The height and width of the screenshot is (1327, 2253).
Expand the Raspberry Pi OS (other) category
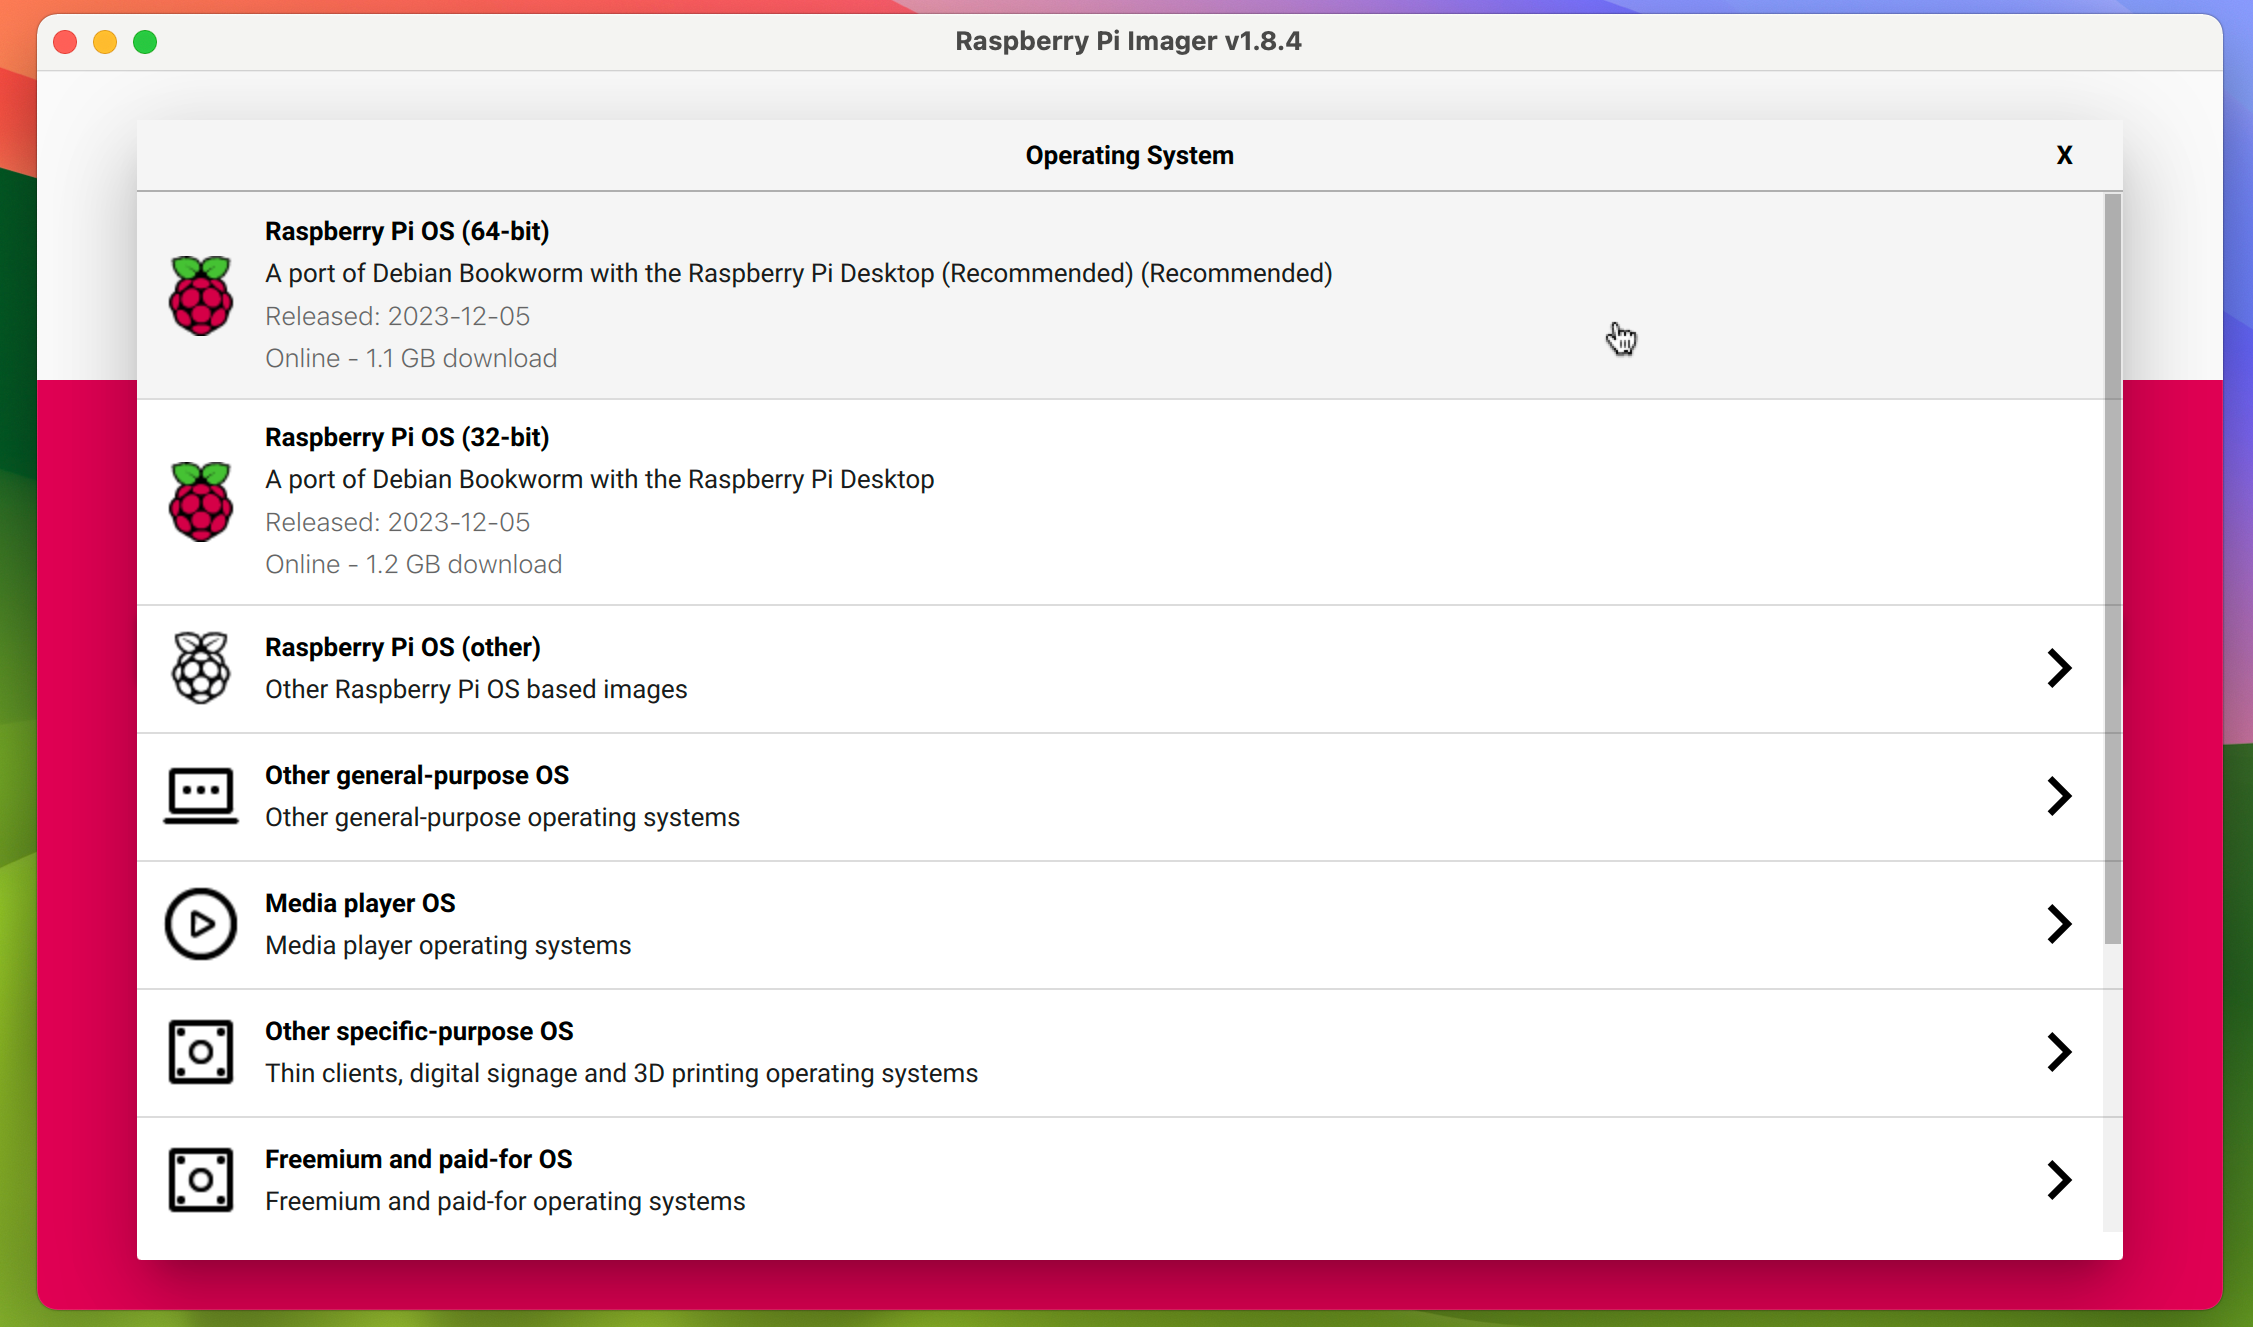pos(2057,667)
